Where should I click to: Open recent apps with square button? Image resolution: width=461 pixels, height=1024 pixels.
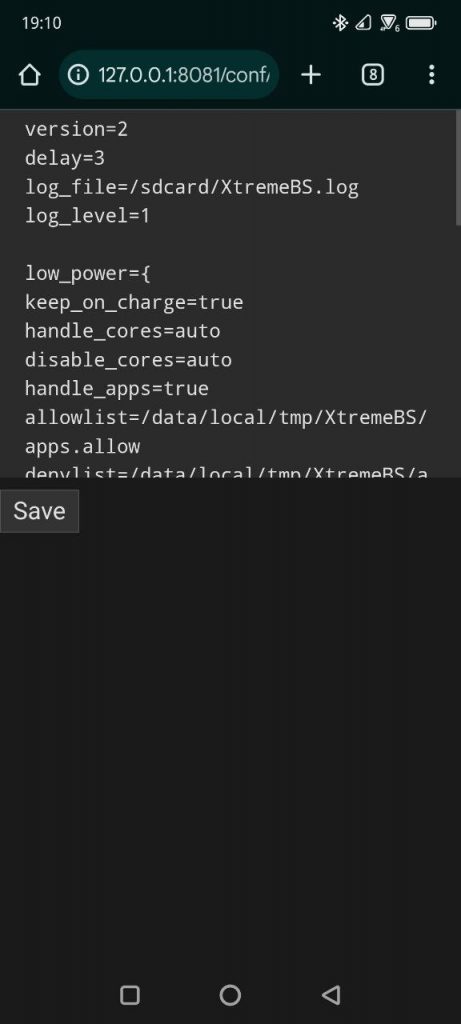130,995
